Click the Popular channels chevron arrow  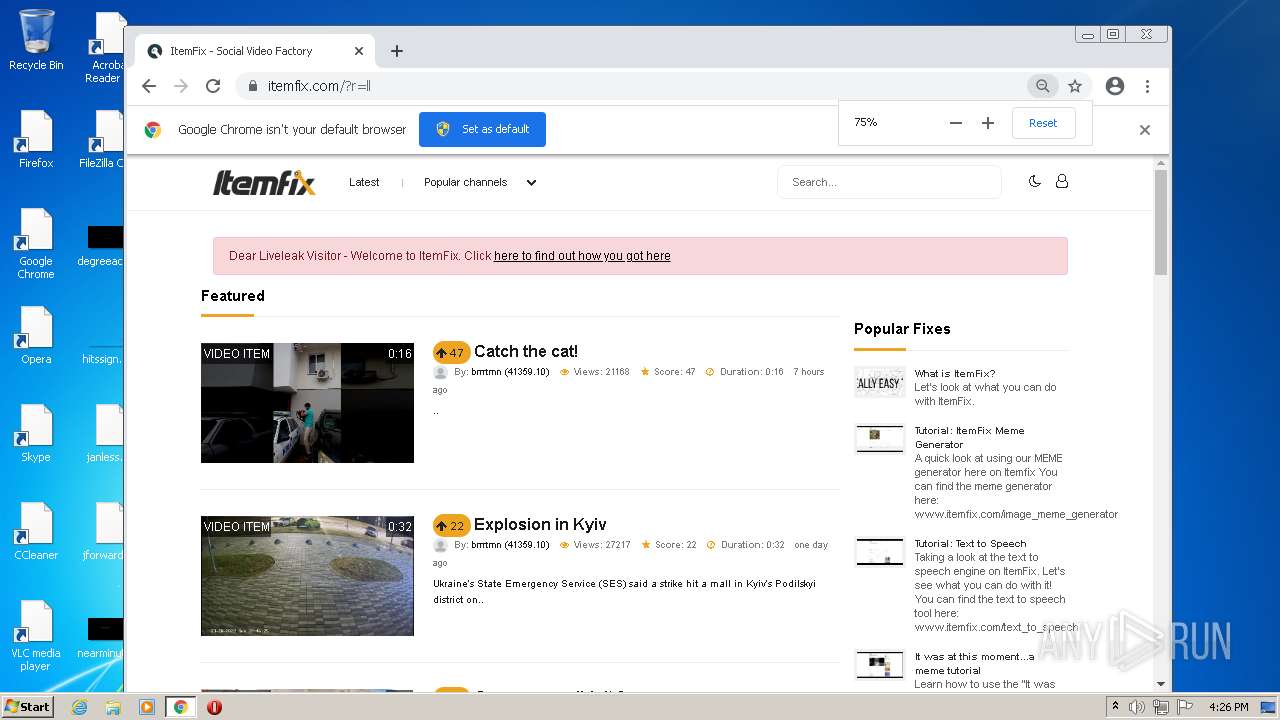click(x=531, y=183)
